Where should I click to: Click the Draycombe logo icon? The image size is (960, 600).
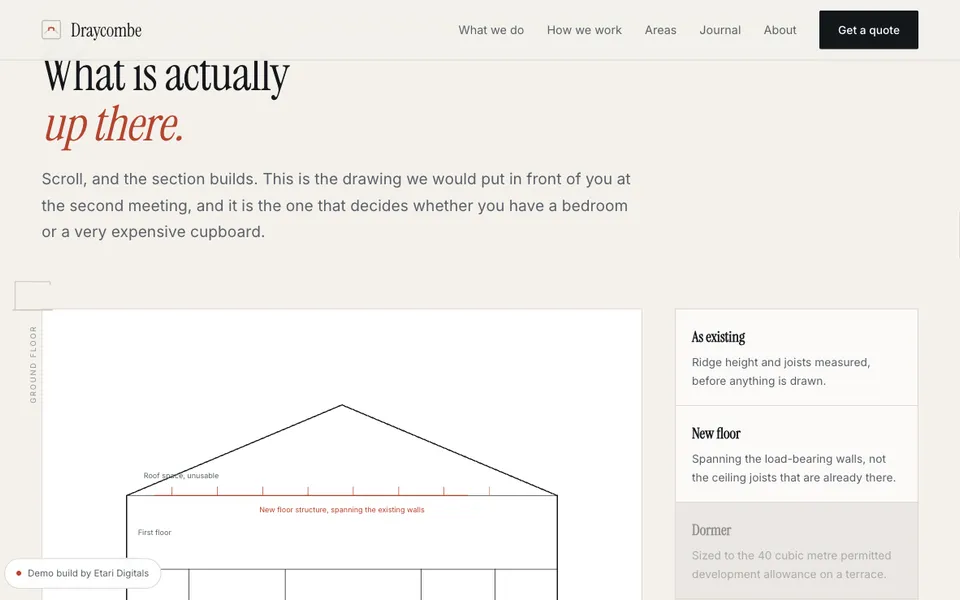51,29
